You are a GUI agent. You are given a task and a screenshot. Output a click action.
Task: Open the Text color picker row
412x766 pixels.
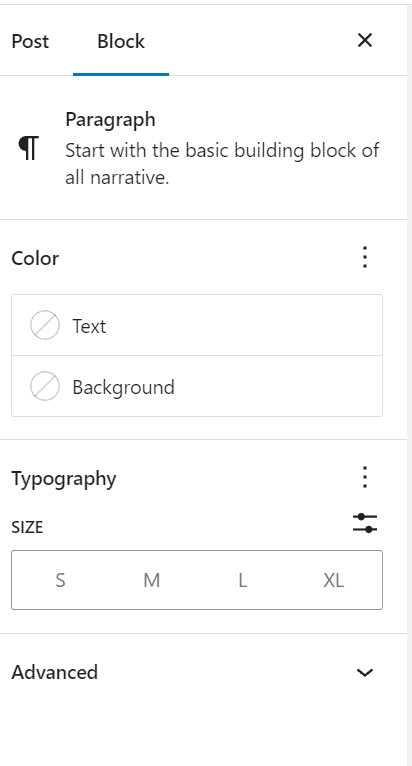(x=197, y=325)
